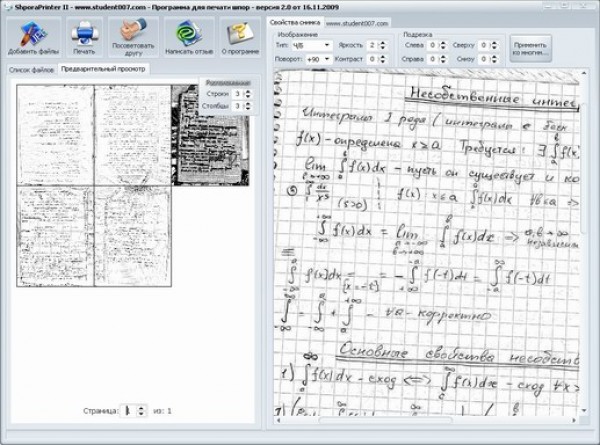The image size is (600, 445).
Task: Click the scroll-right arrow of the image view
Action: point(574,420)
